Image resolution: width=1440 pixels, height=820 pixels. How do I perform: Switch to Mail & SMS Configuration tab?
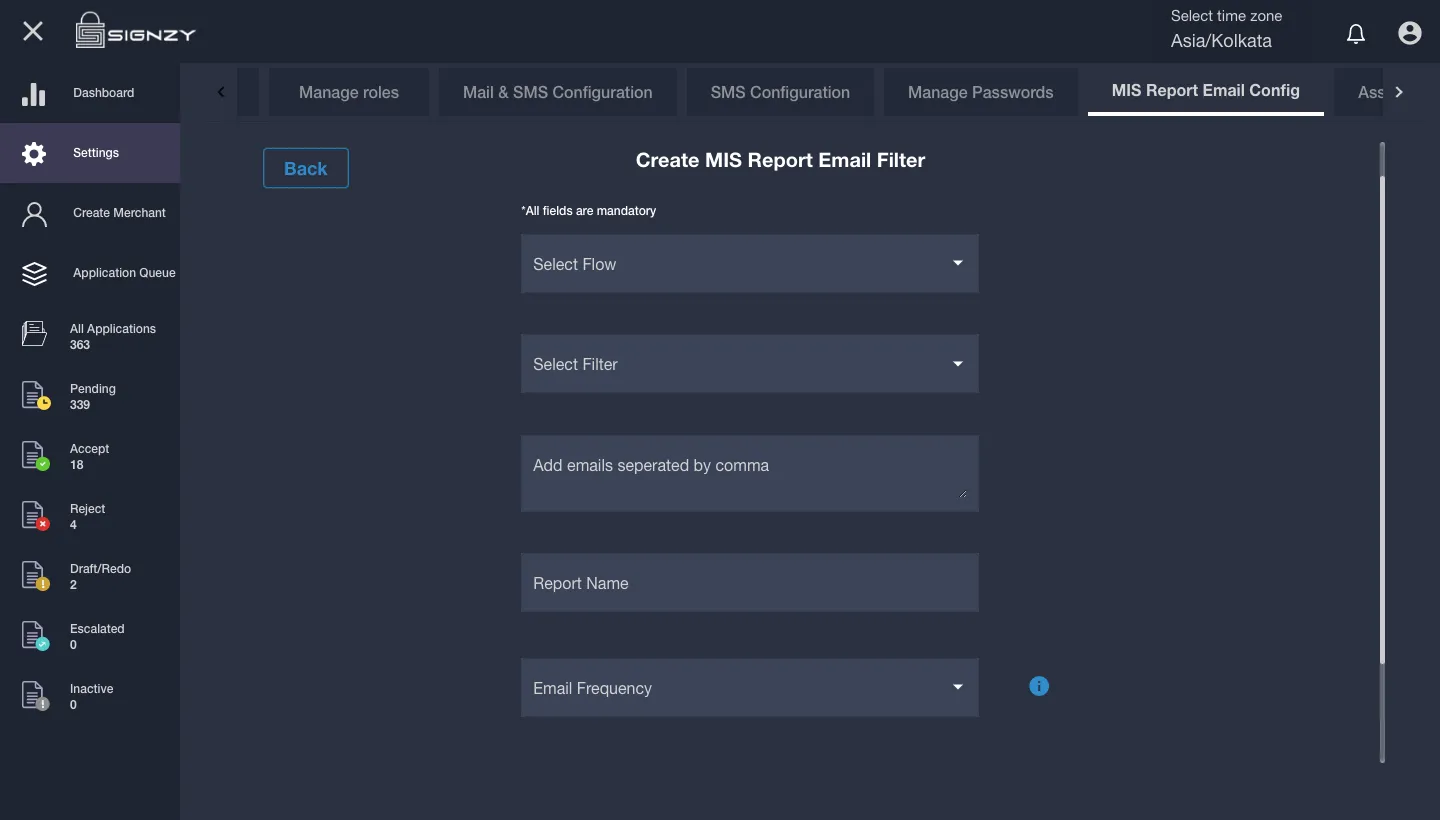(x=557, y=92)
